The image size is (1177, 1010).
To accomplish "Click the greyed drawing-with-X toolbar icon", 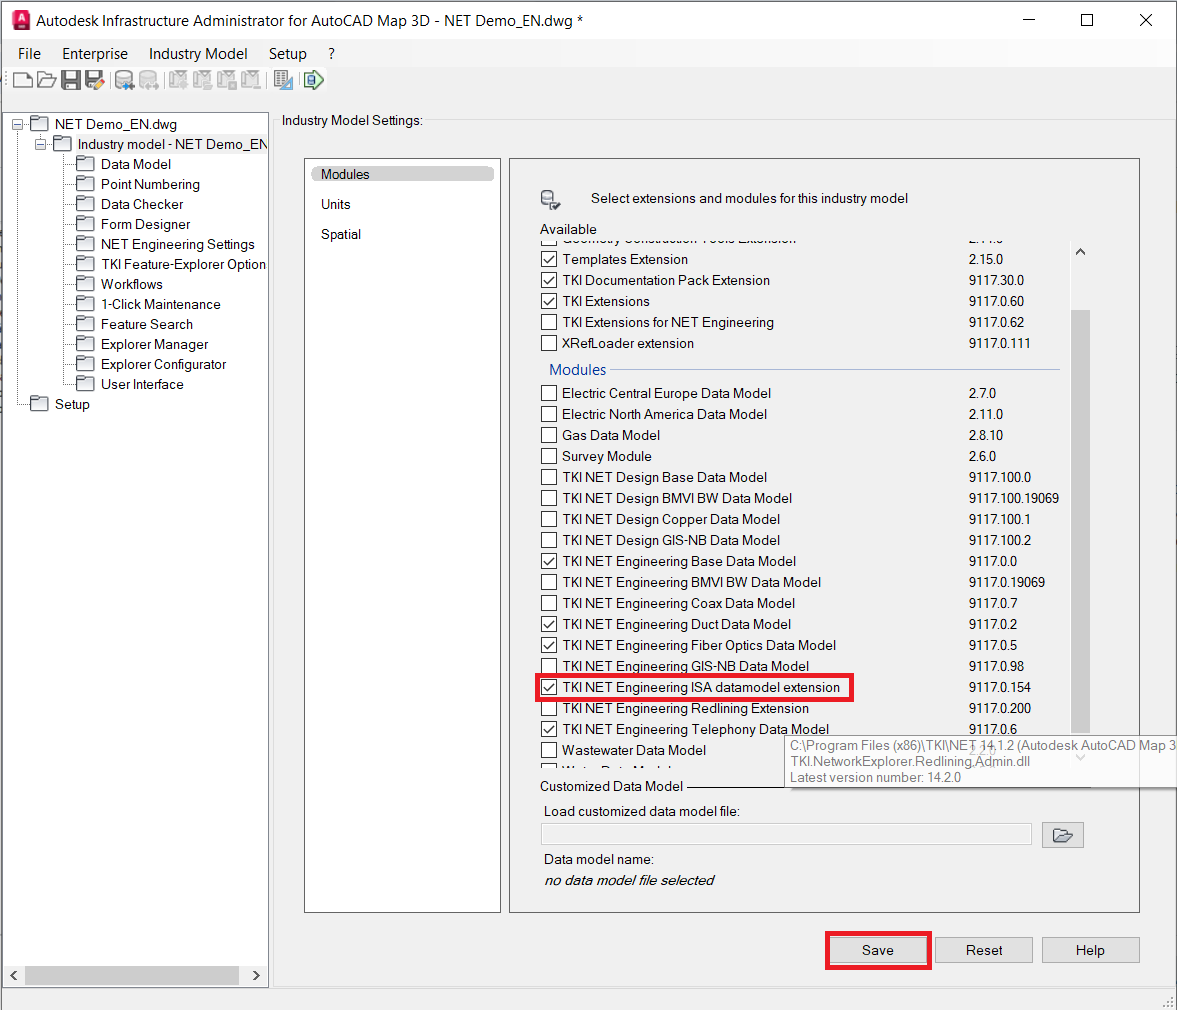I will click(227, 80).
